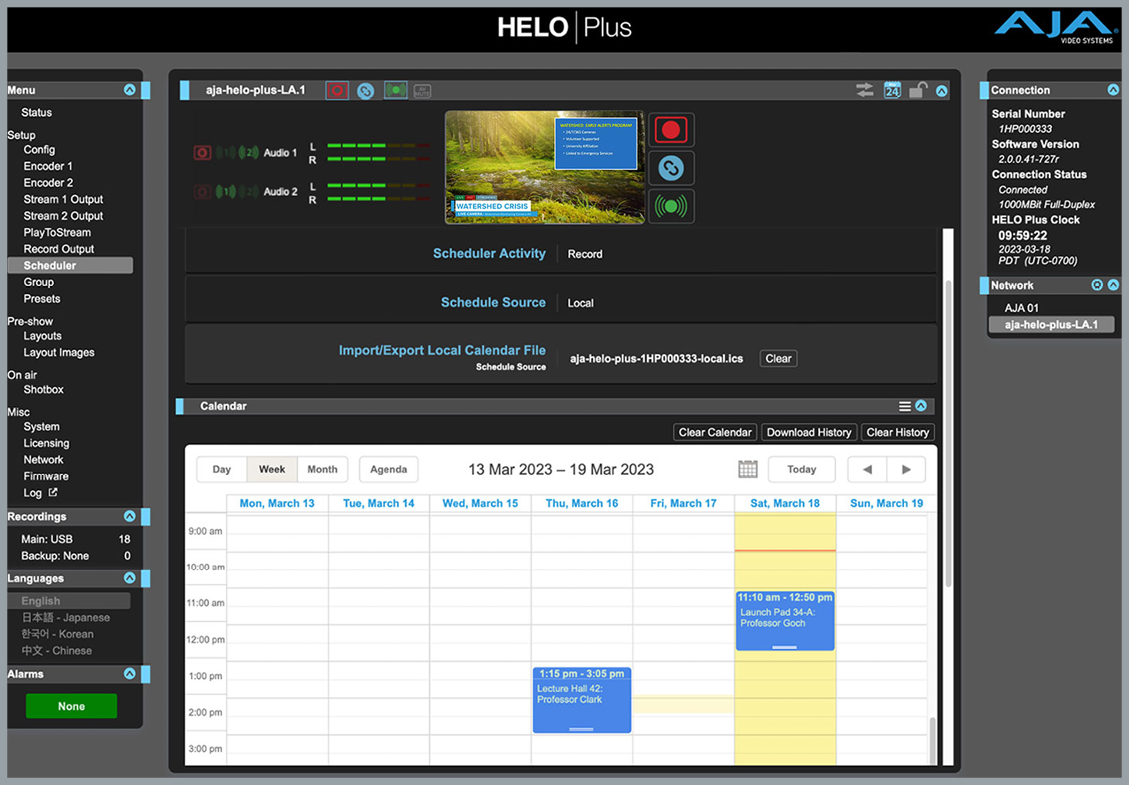Open Stream 1 Output in Setup menu
The height and width of the screenshot is (785, 1129).
pyautogui.click(x=63, y=199)
